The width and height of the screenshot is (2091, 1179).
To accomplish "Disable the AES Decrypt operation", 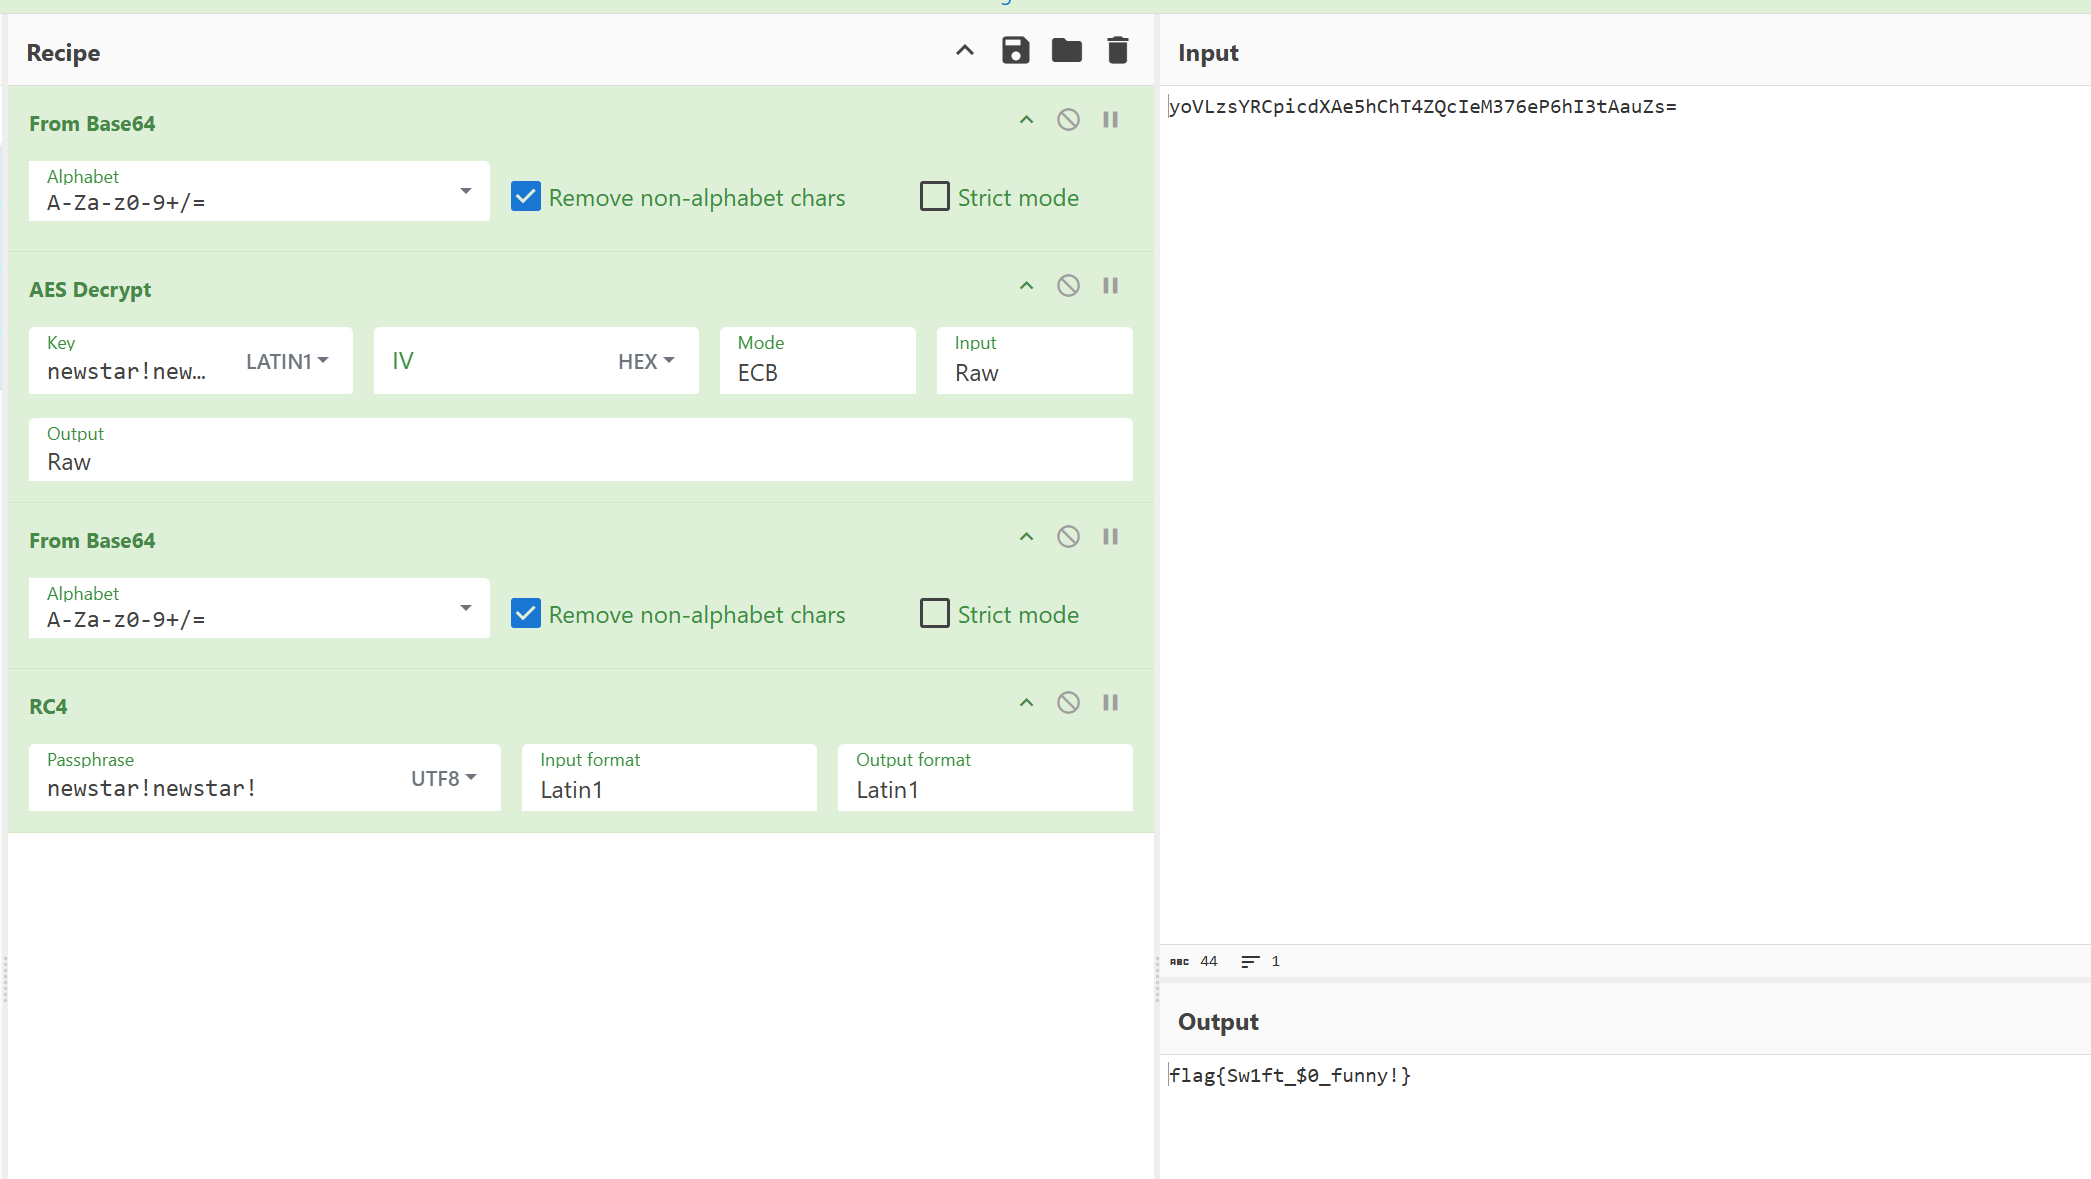I will pyautogui.click(x=1068, y=286).
